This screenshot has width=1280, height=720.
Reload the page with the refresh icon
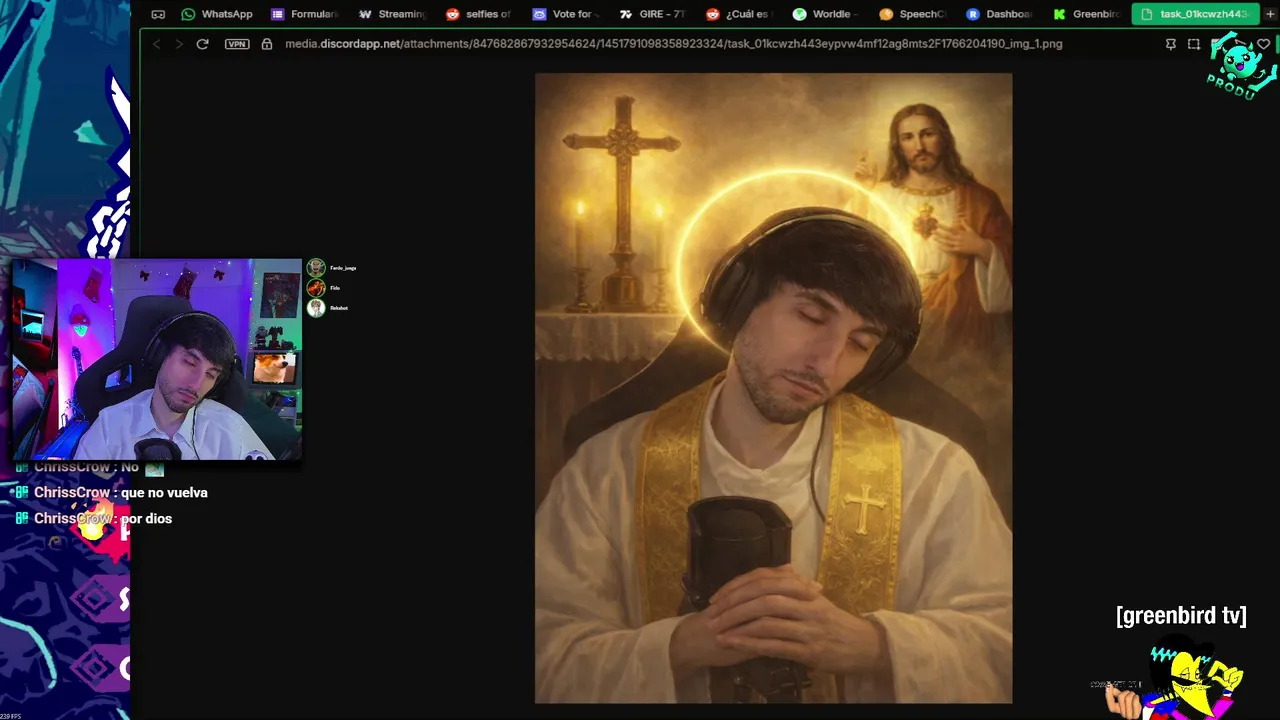[x=202, y=44]
